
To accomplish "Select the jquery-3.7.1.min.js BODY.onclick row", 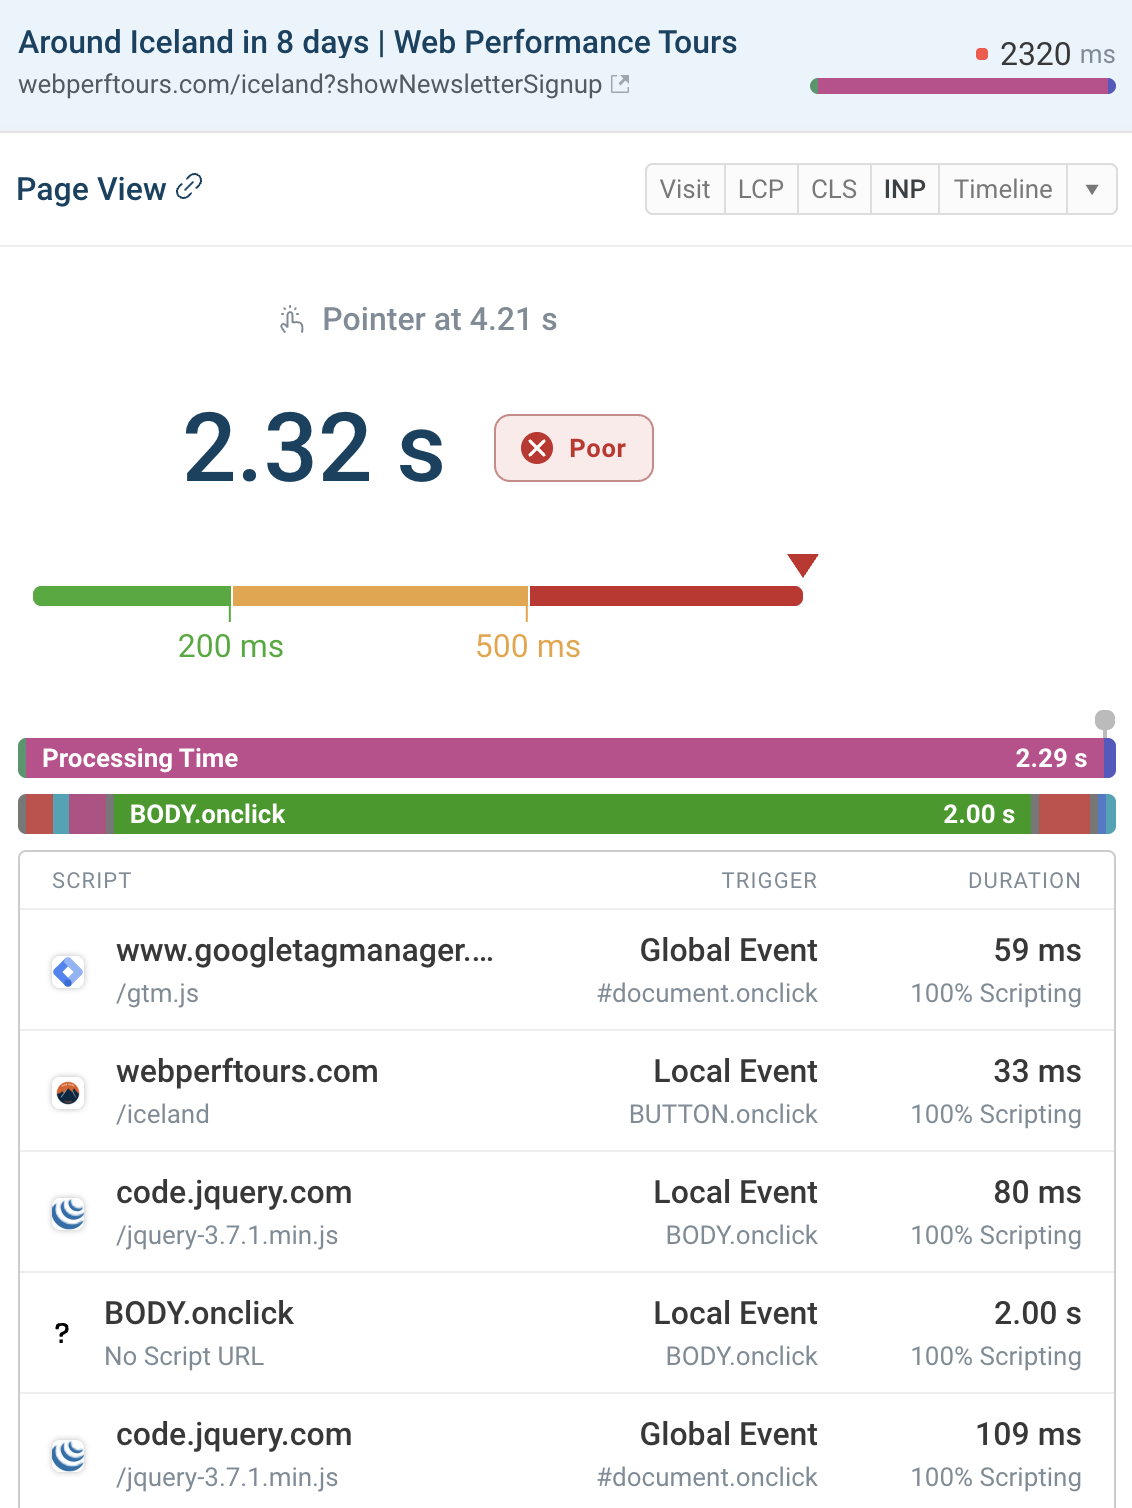I will 567,1212.
